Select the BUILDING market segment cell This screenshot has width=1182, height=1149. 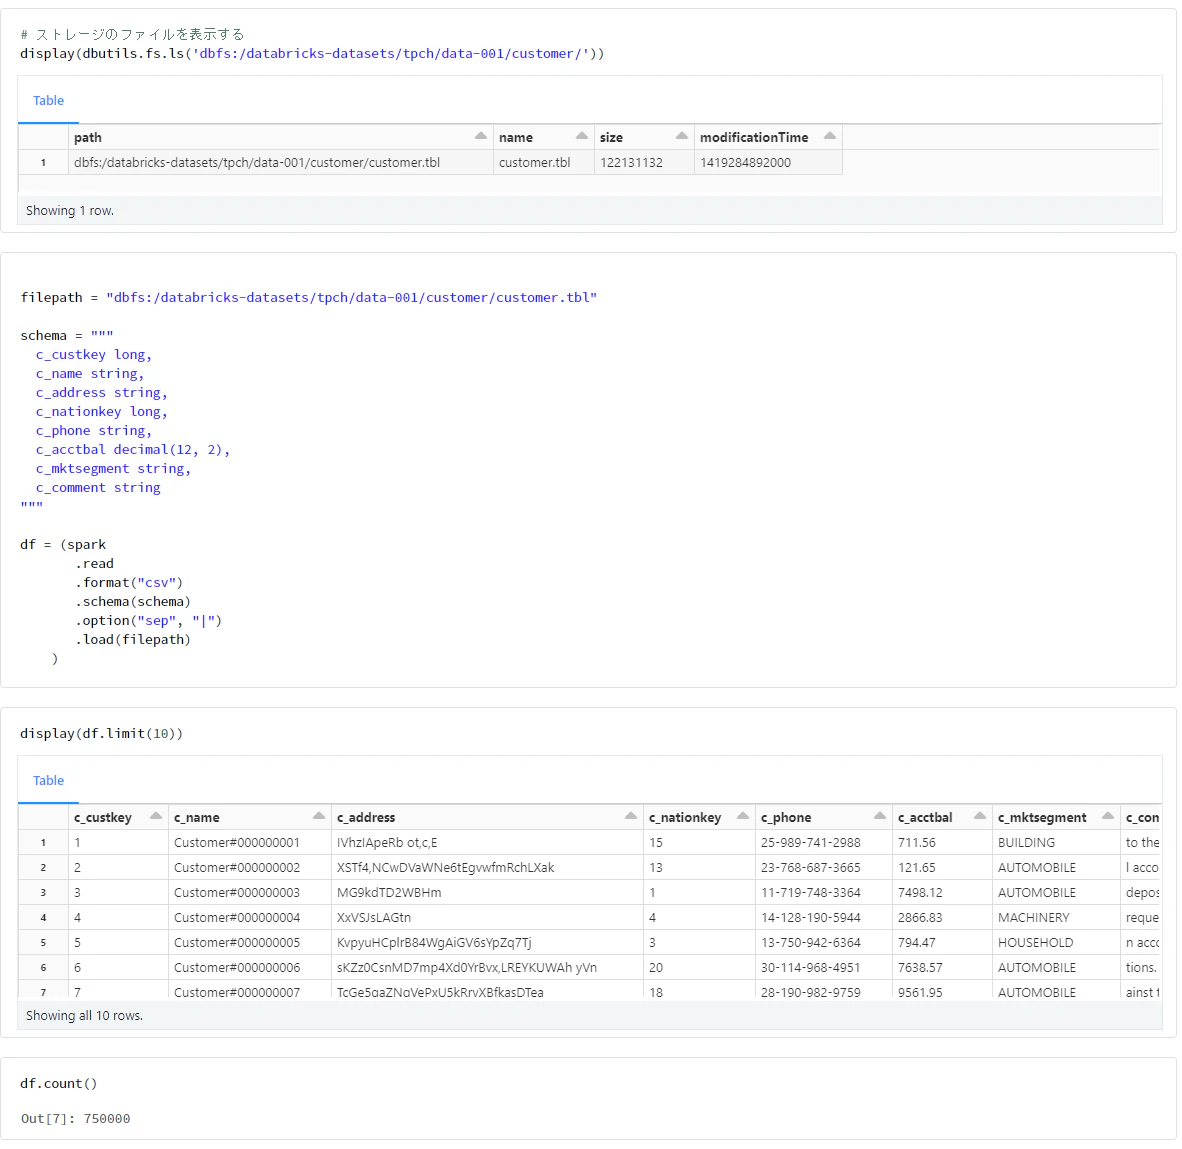[x=1056, y=842]
